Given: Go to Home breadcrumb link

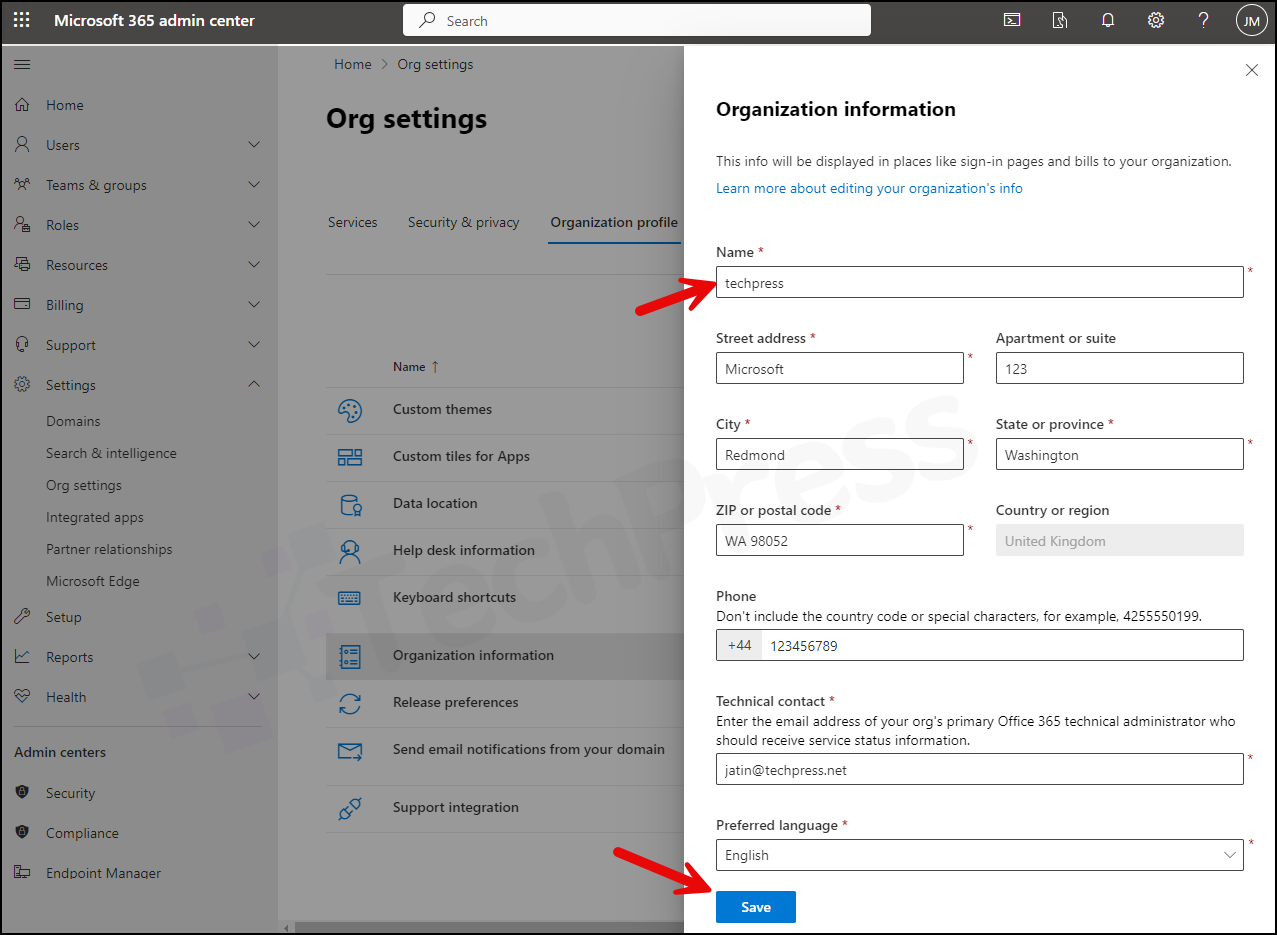Looking at the screenshot, I should tap(353, 64).
